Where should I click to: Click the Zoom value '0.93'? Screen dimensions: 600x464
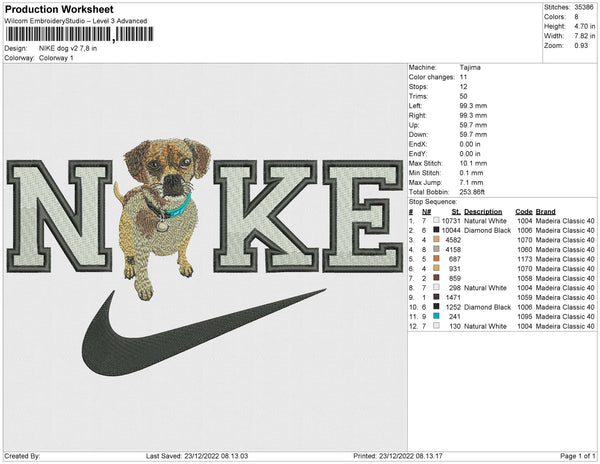tap(581, 46)
